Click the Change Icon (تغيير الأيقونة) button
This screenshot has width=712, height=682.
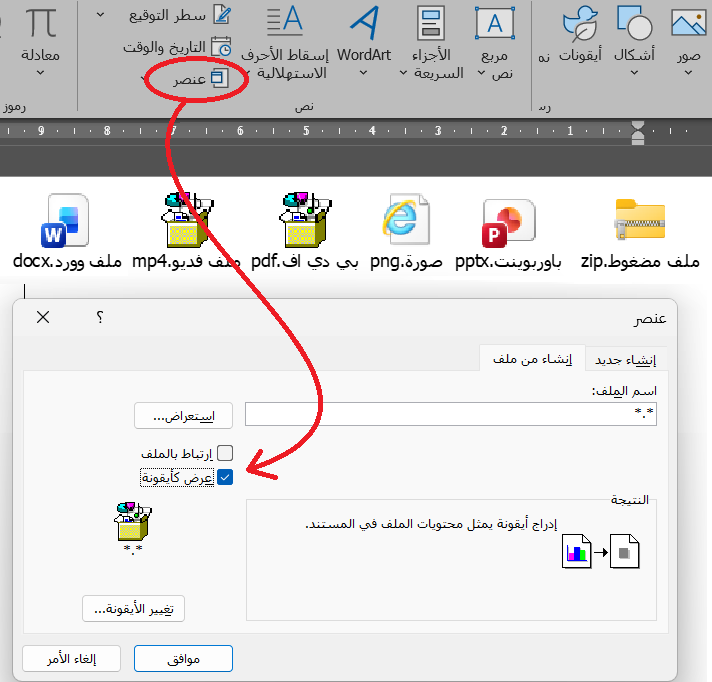tap(134, 608)
